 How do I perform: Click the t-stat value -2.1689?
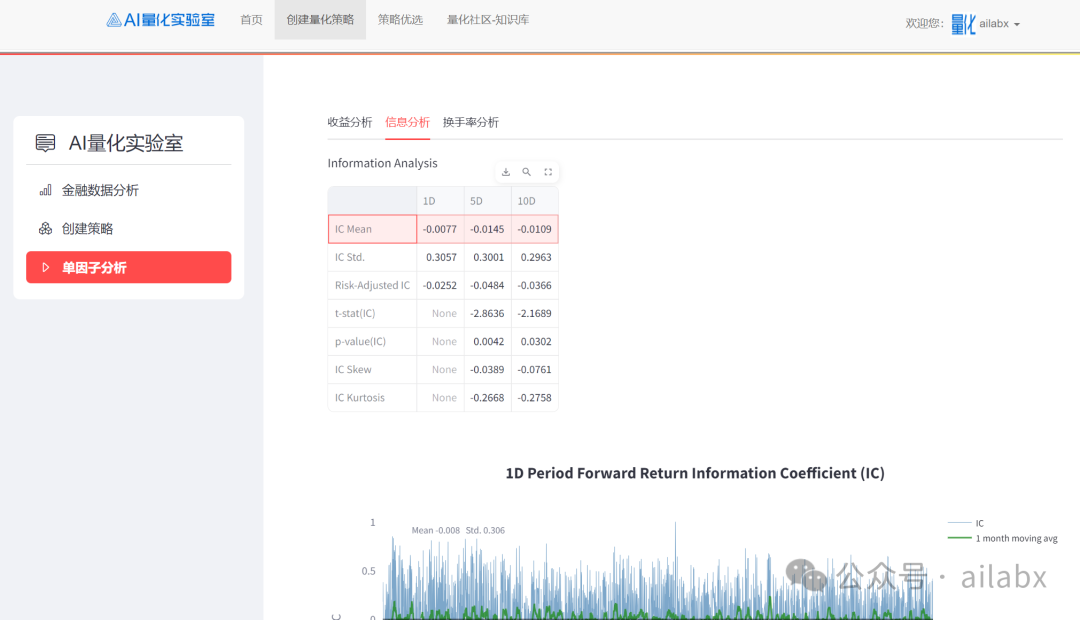535,313
